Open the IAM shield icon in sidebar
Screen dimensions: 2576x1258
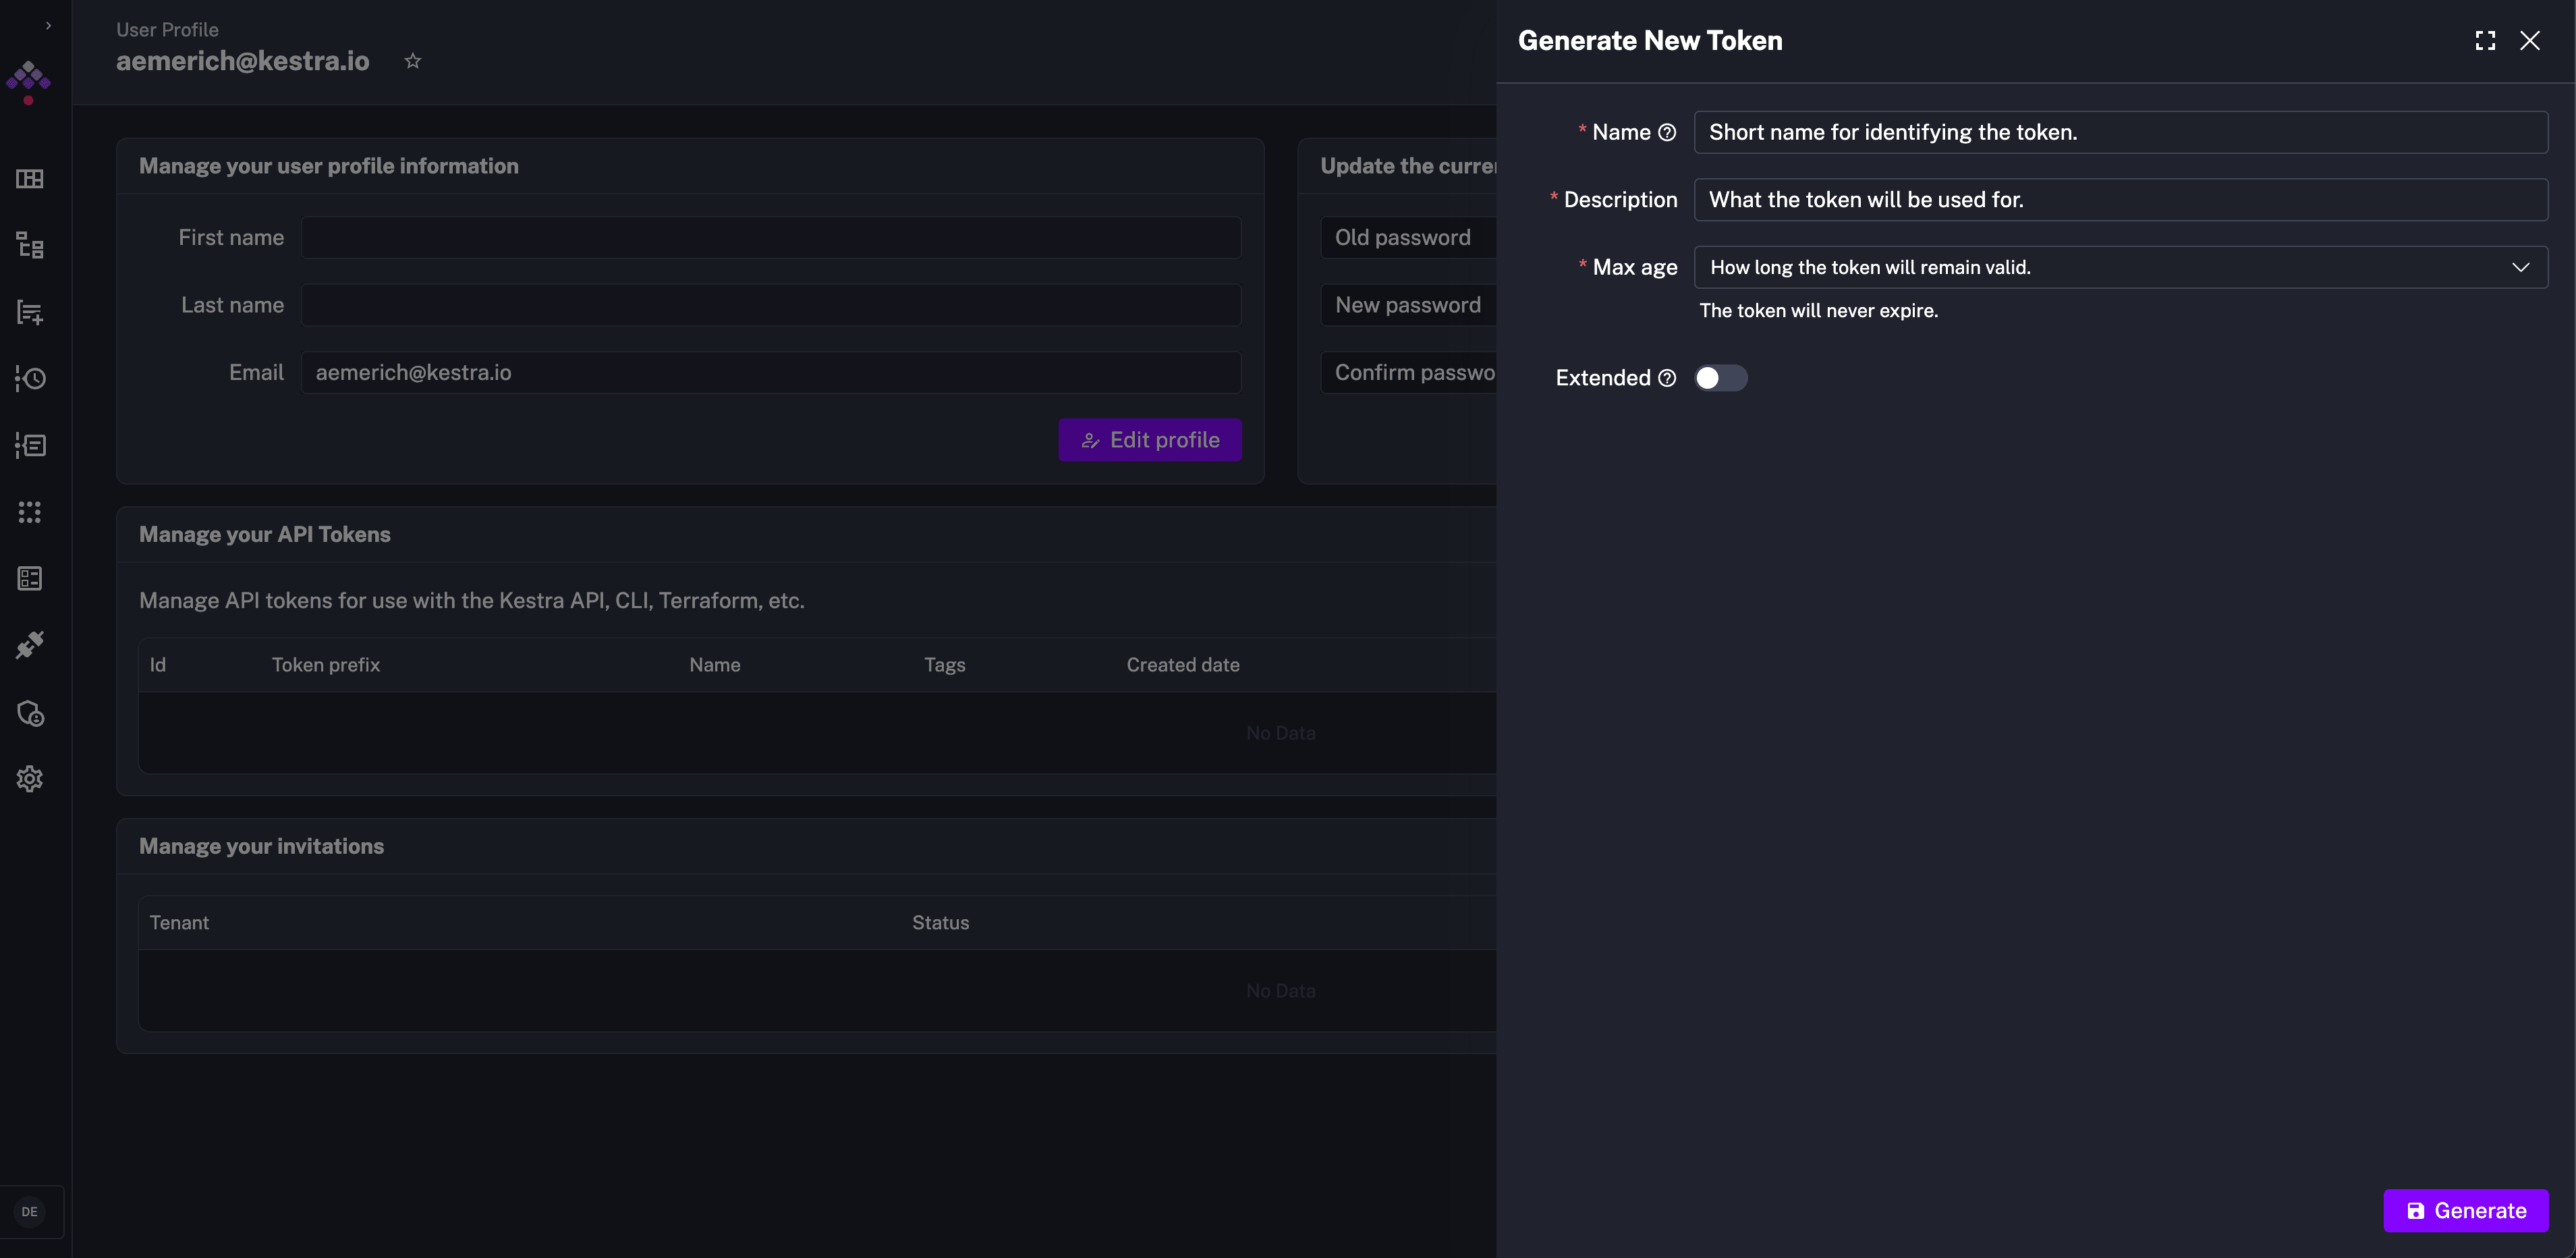[x=30, y=713]
